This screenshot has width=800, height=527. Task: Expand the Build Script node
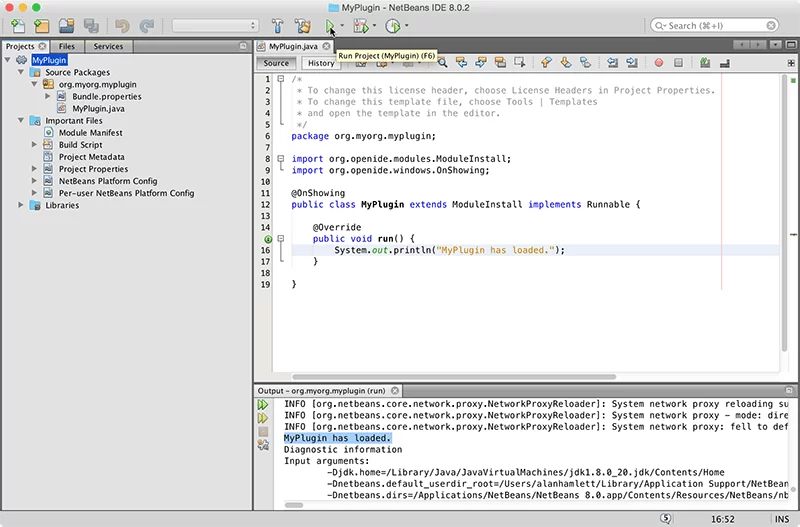[x=34, y=144]
